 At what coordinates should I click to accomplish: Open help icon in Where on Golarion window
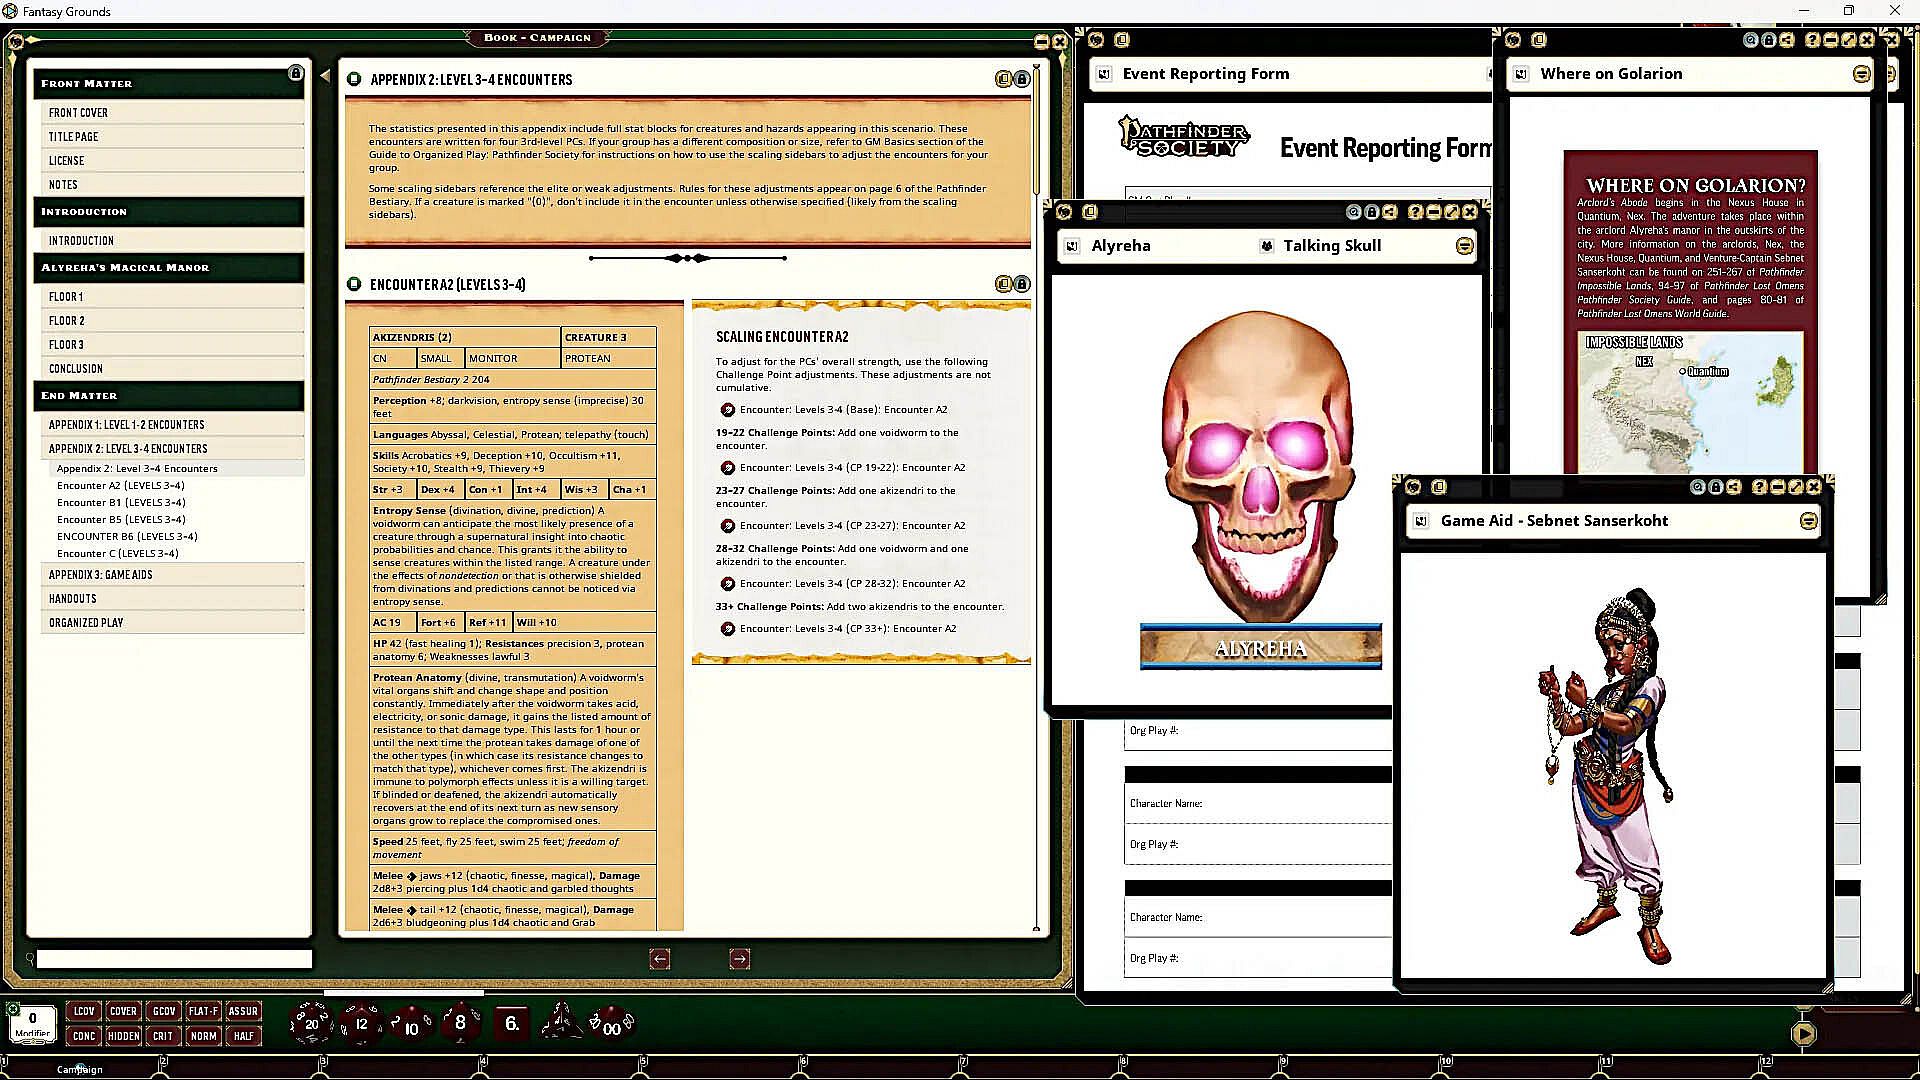tap(1812, 40)
